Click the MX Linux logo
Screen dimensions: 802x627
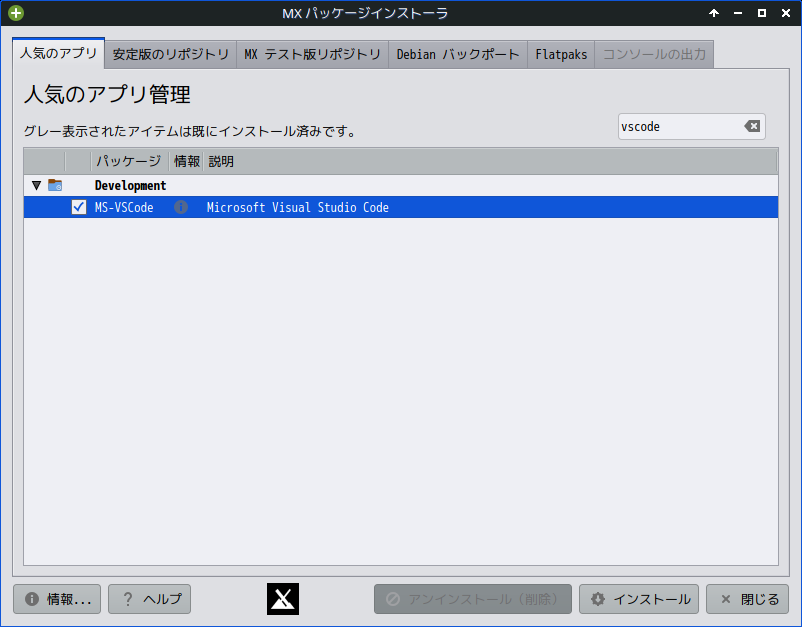tap(283, 599)
